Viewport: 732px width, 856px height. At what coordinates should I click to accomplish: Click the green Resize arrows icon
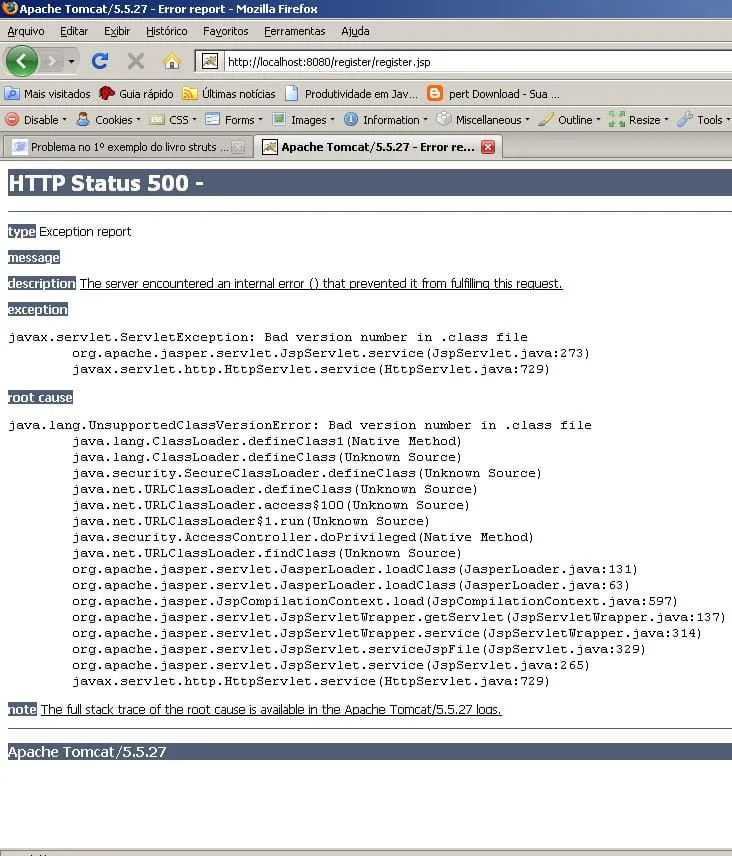click(617, 119)
